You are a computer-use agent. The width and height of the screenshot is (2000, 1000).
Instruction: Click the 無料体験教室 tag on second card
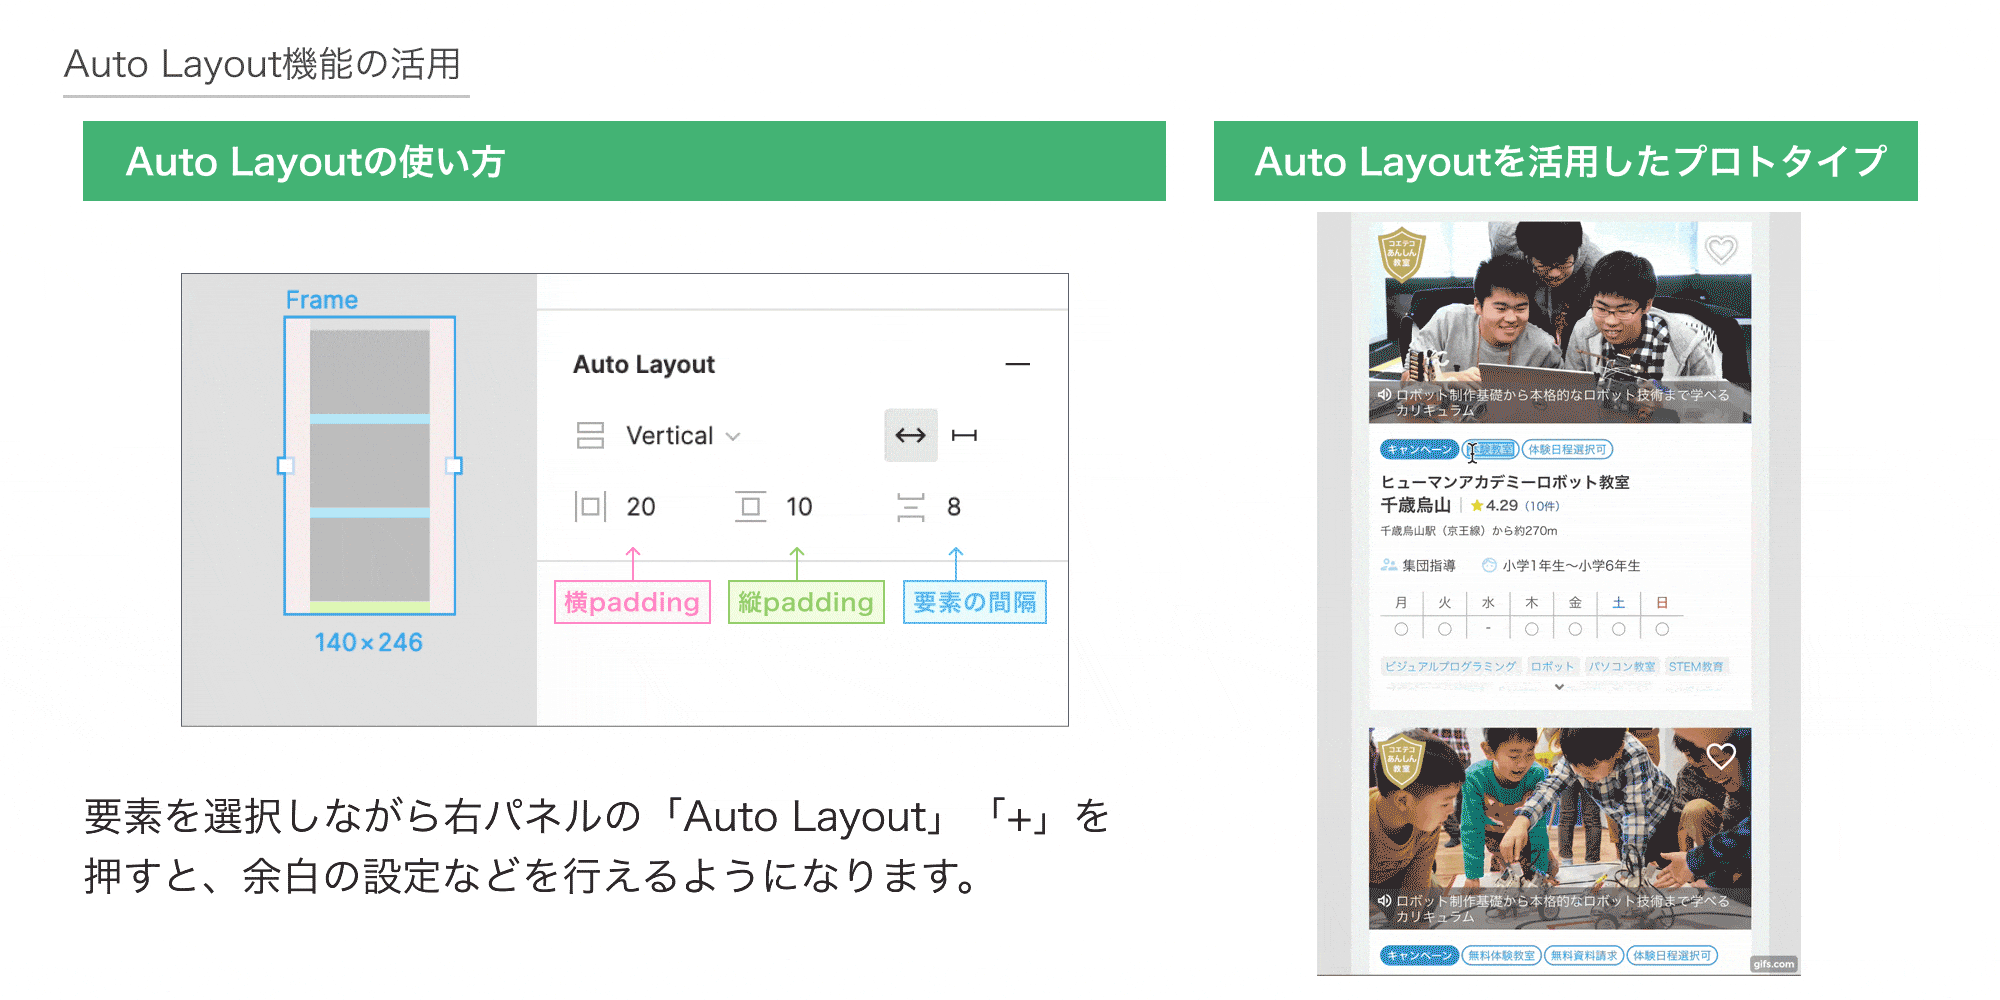(1501, 956)
